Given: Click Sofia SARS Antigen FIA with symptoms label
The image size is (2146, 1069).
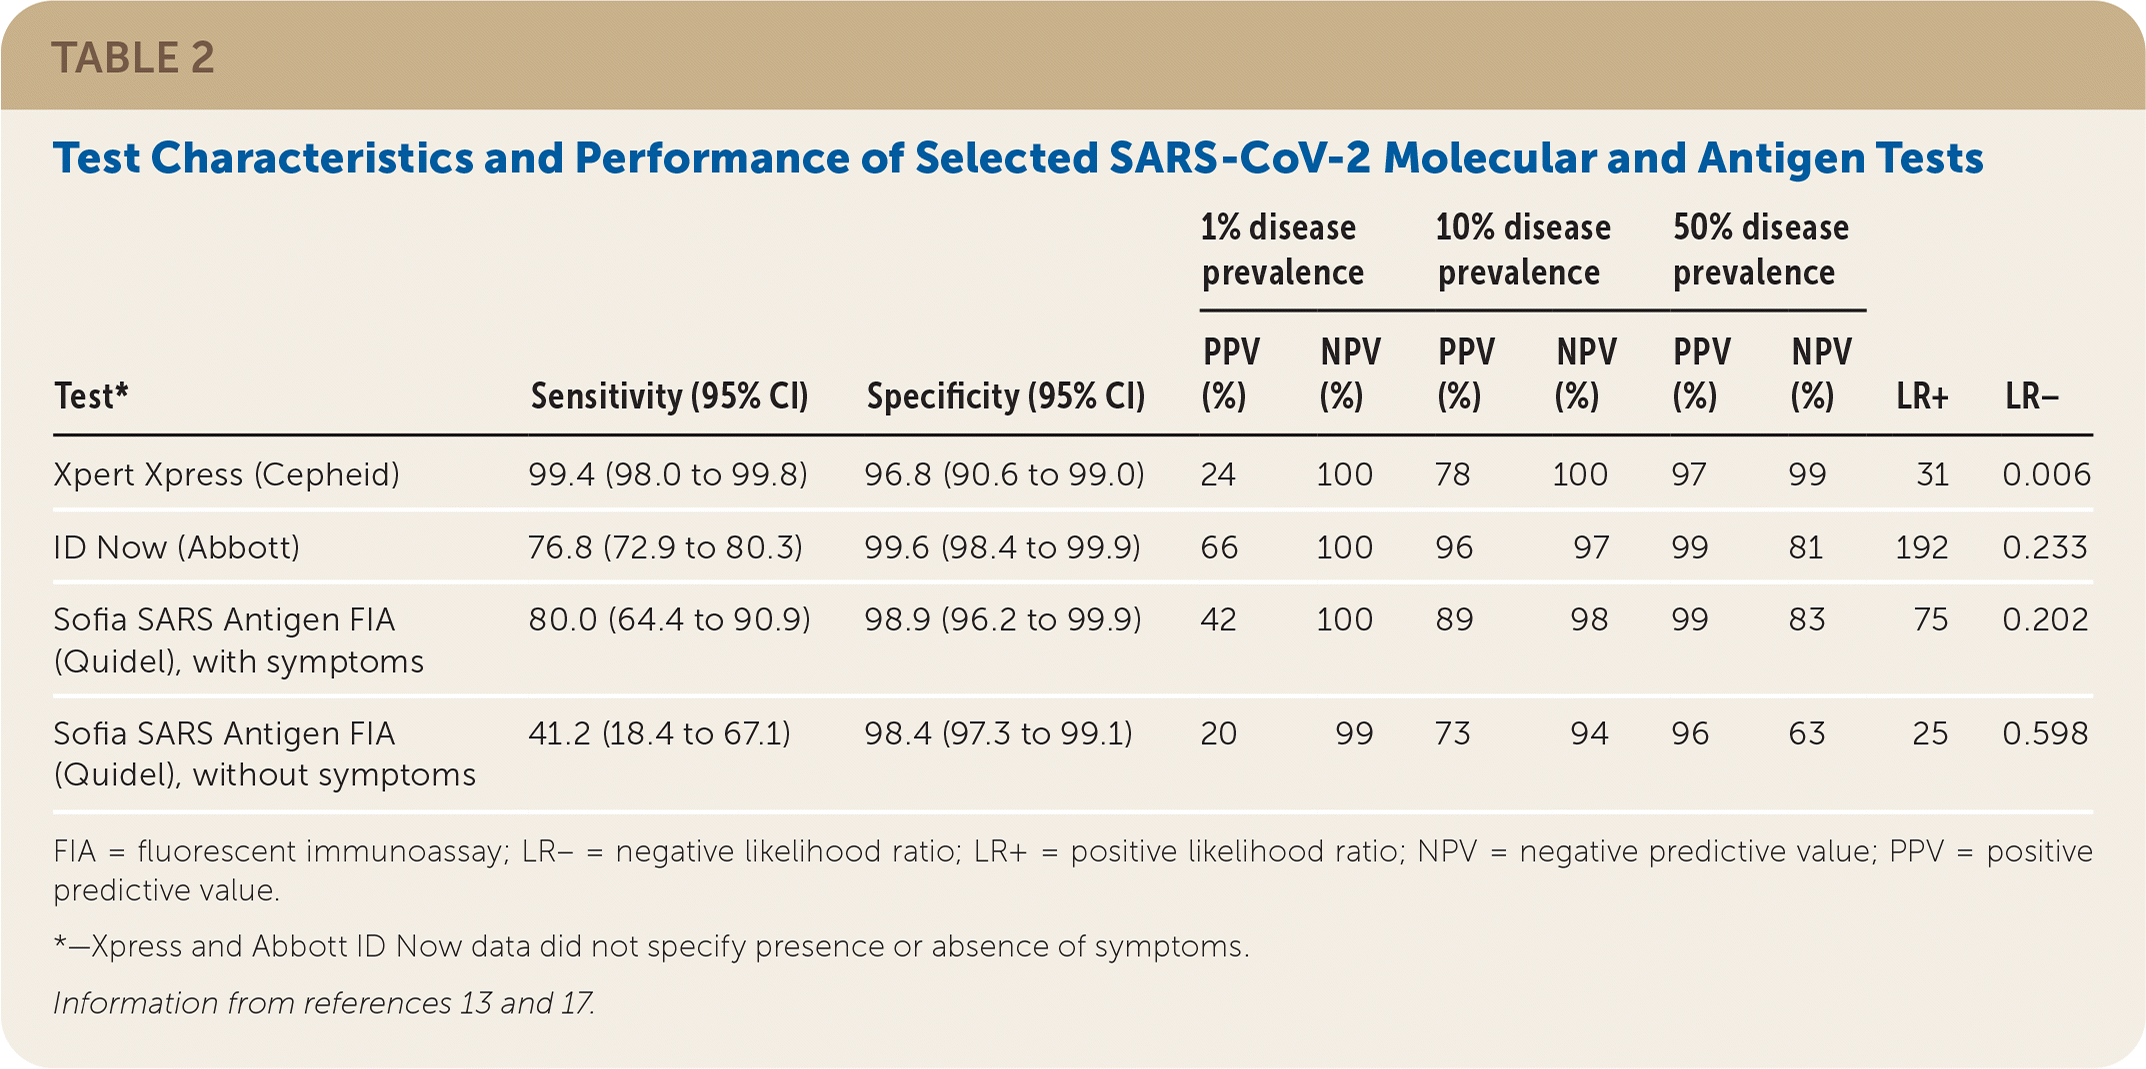Looking at the screenshot, I should [238, 640].
